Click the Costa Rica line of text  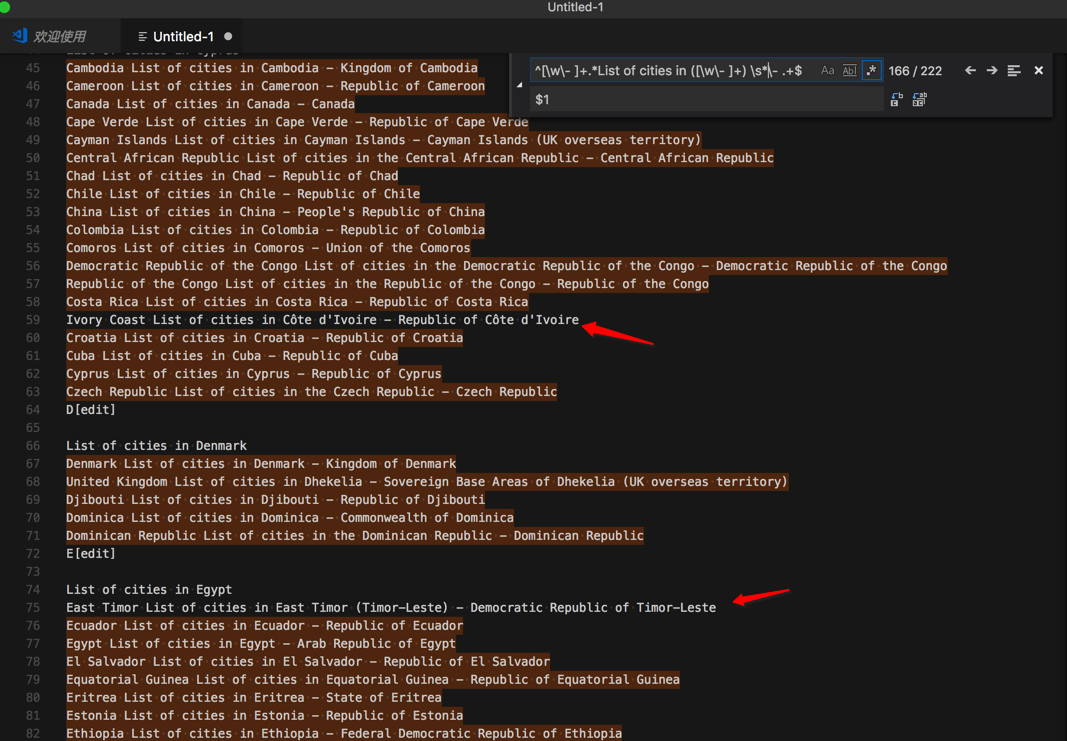pos(297,302)
